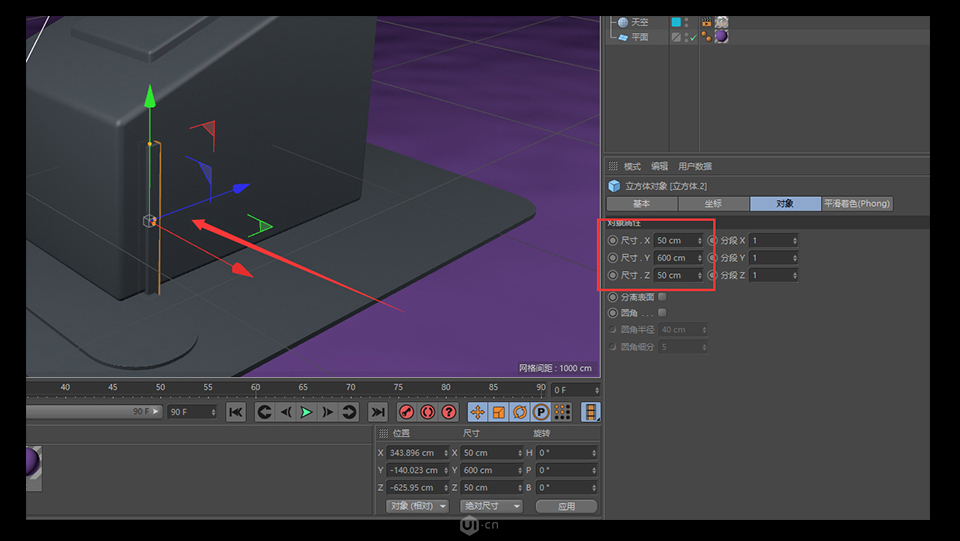
Task: Click the compositing tag on sky row
Action: point(707,22)
